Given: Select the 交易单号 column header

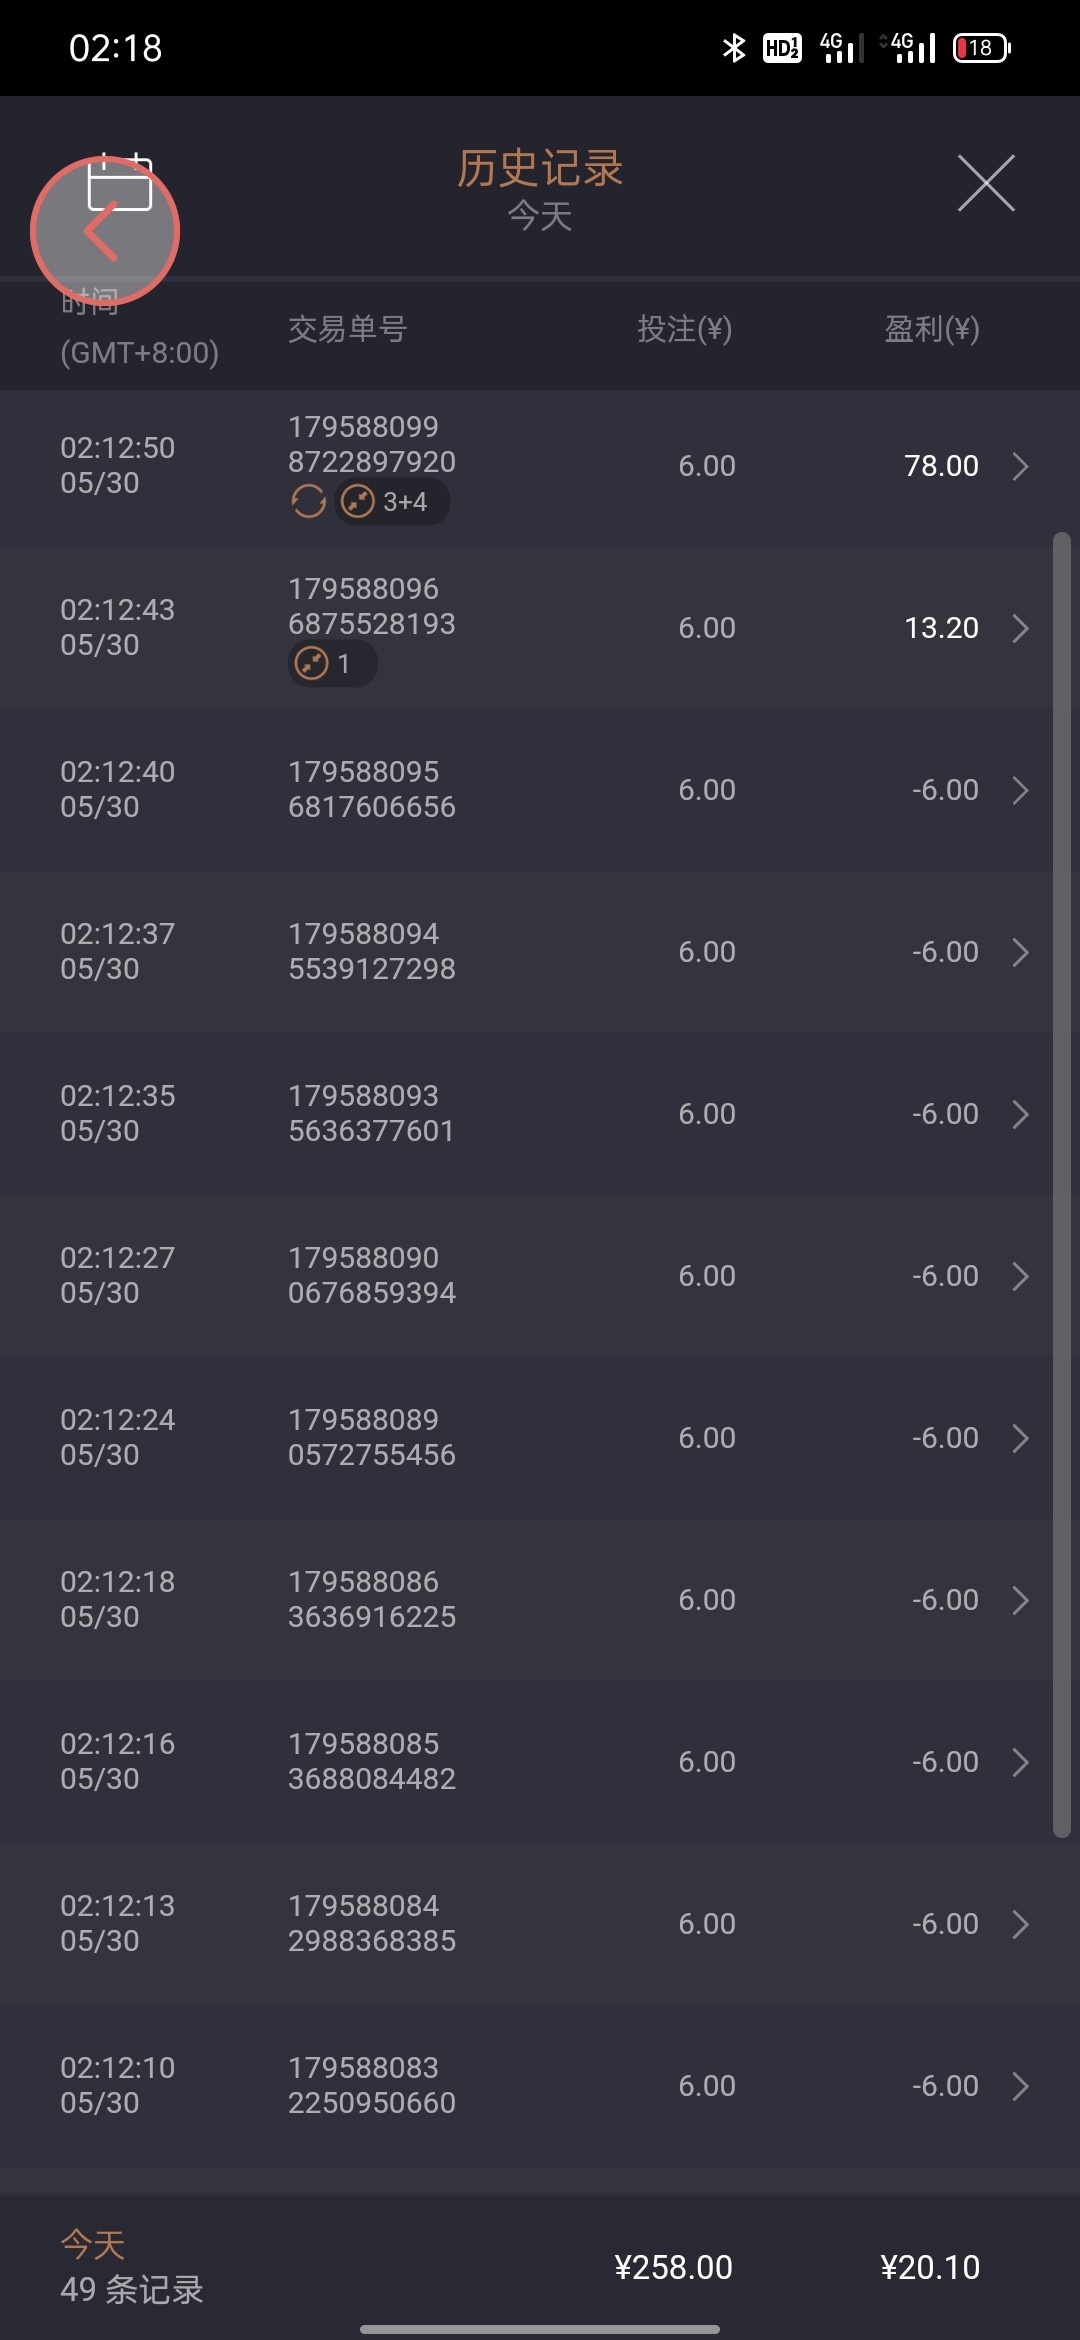Looking at the screenshot, I should tap(347, 329).
